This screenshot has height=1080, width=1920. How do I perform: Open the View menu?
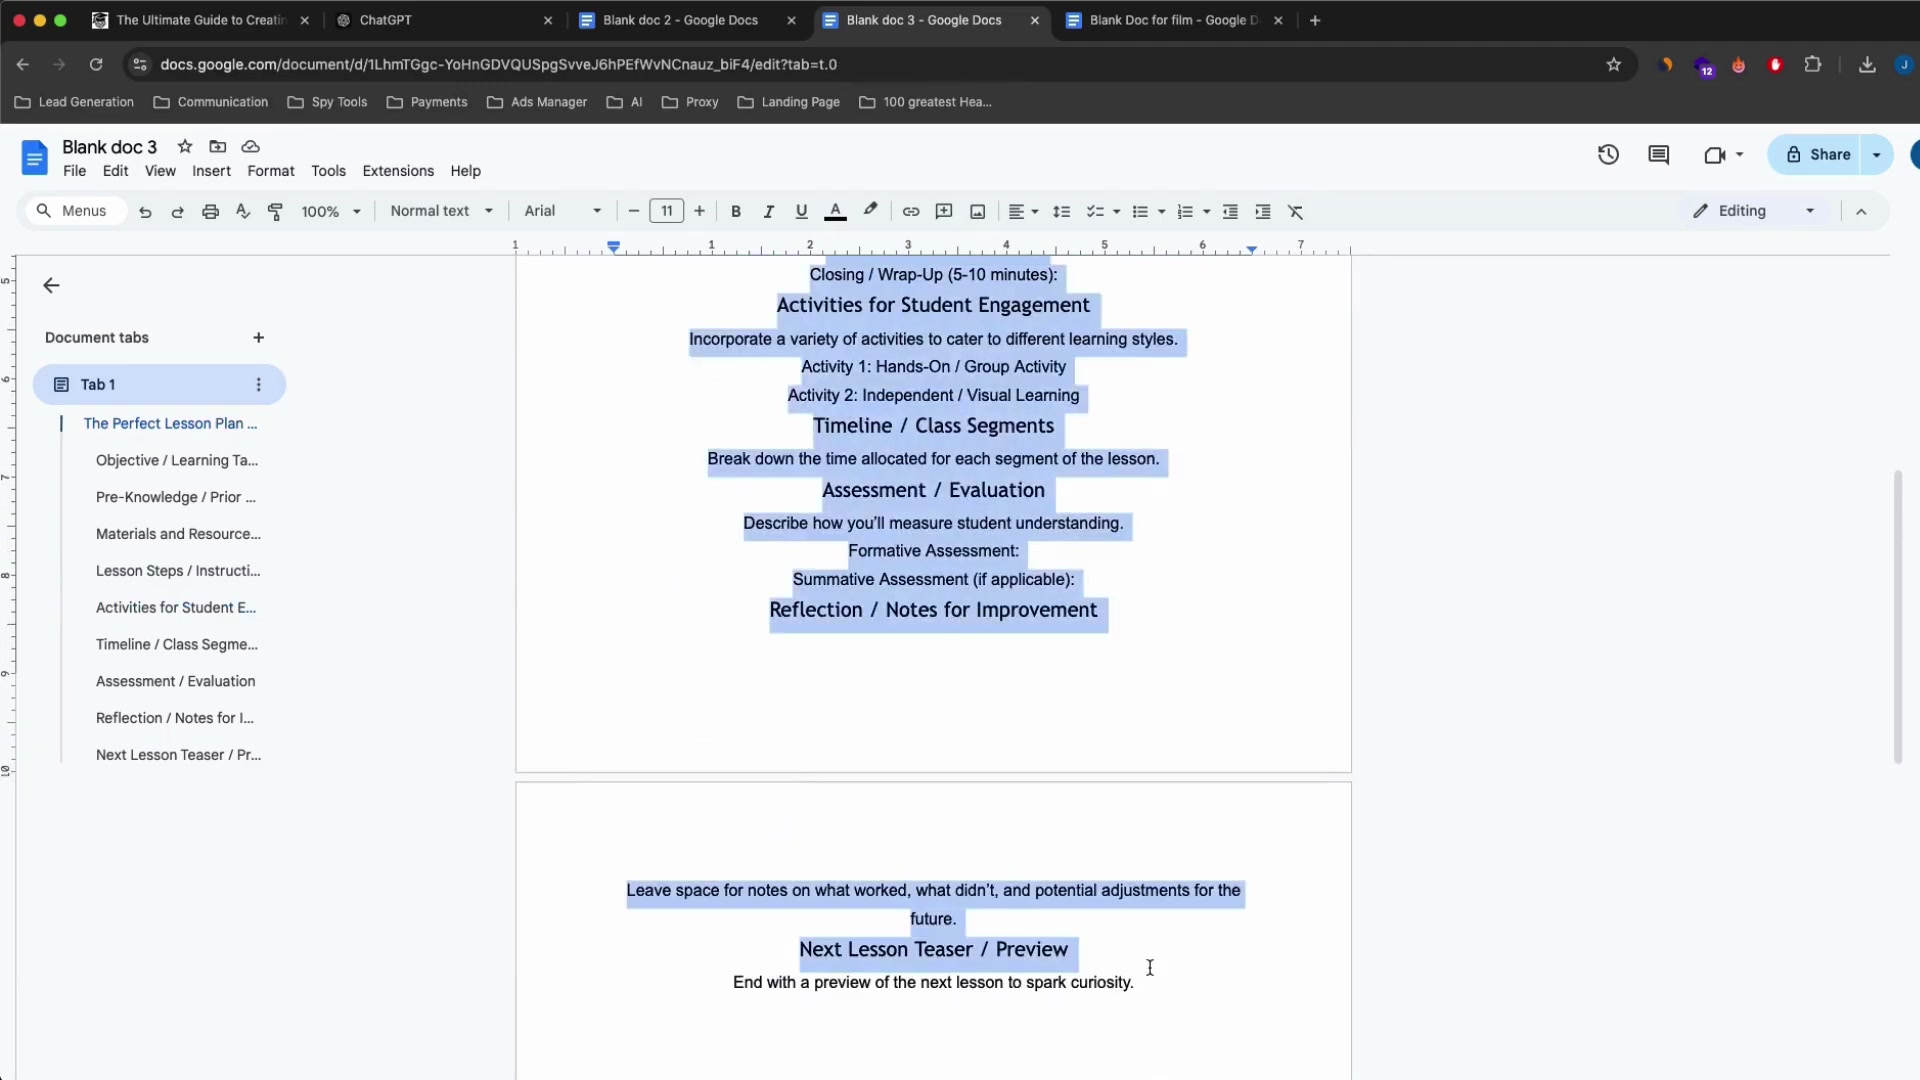pos(160,171)
